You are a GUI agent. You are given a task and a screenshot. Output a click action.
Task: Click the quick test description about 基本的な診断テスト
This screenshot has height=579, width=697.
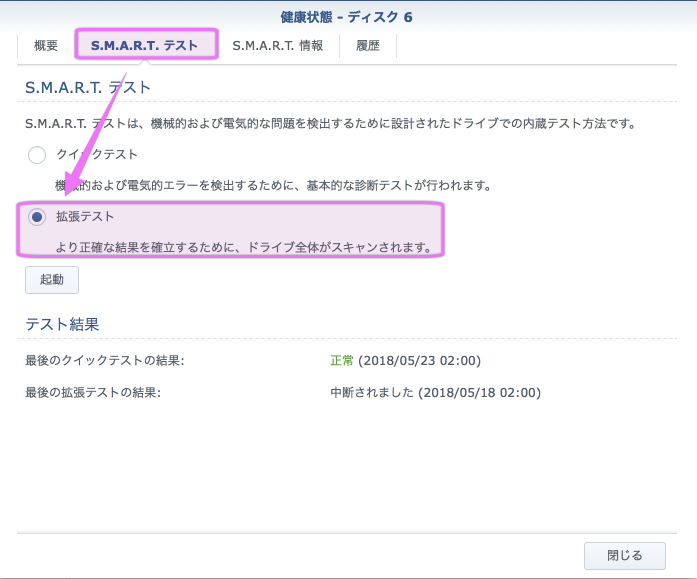point(273,185)
